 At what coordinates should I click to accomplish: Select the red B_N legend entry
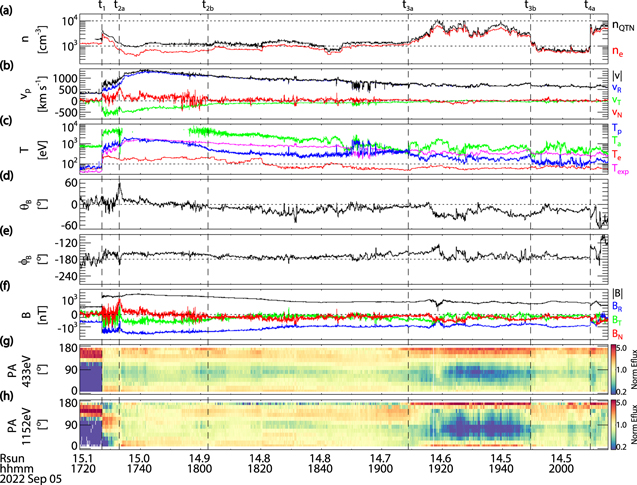(x=619, y=333)
